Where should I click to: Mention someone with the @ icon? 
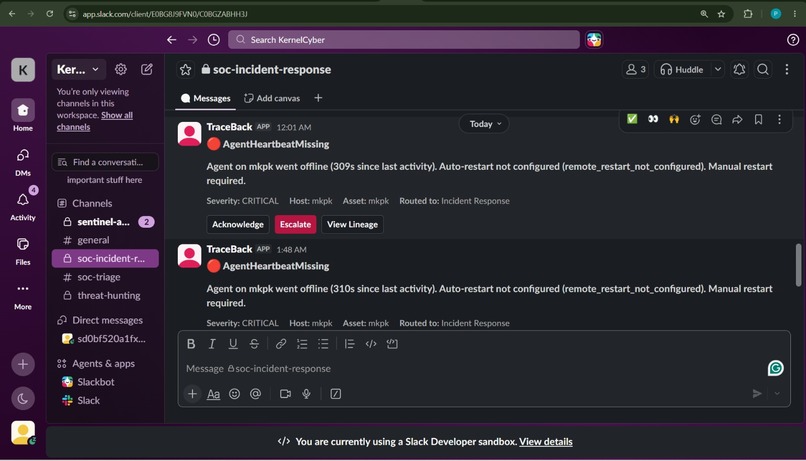click(255, 394)
